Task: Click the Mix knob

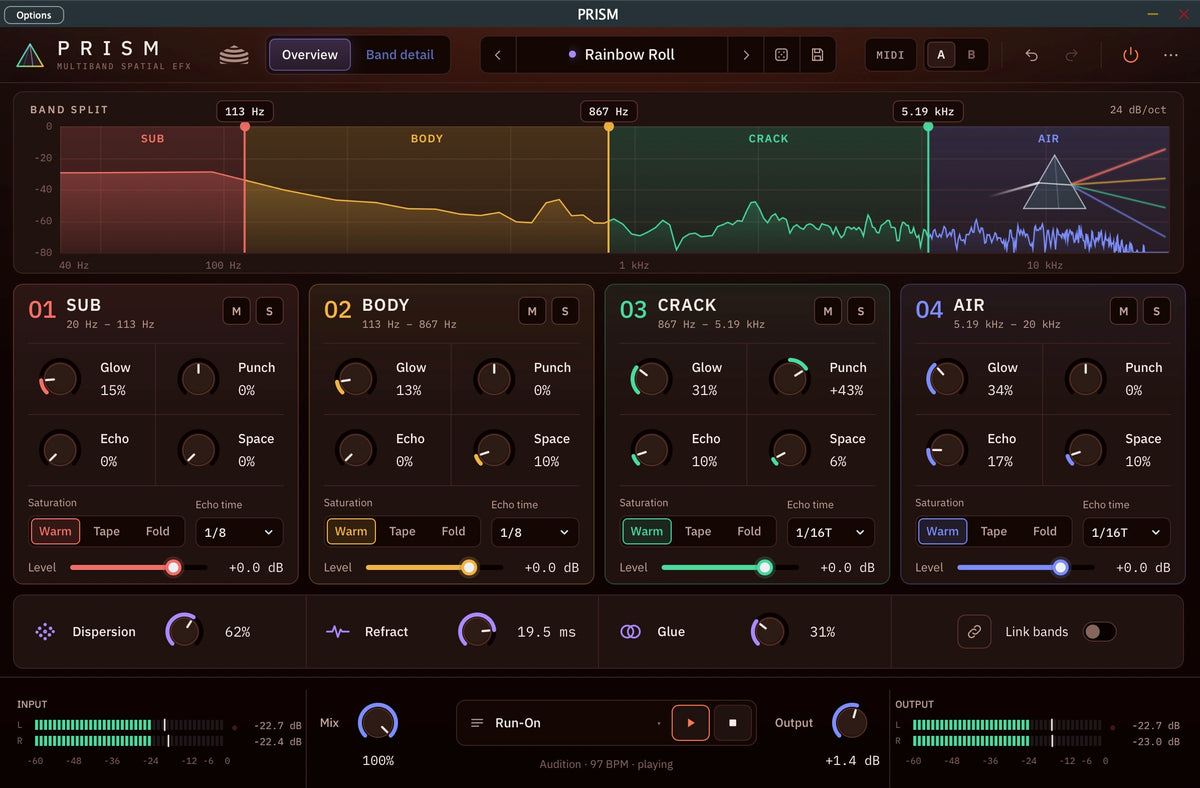Action: 378,722
